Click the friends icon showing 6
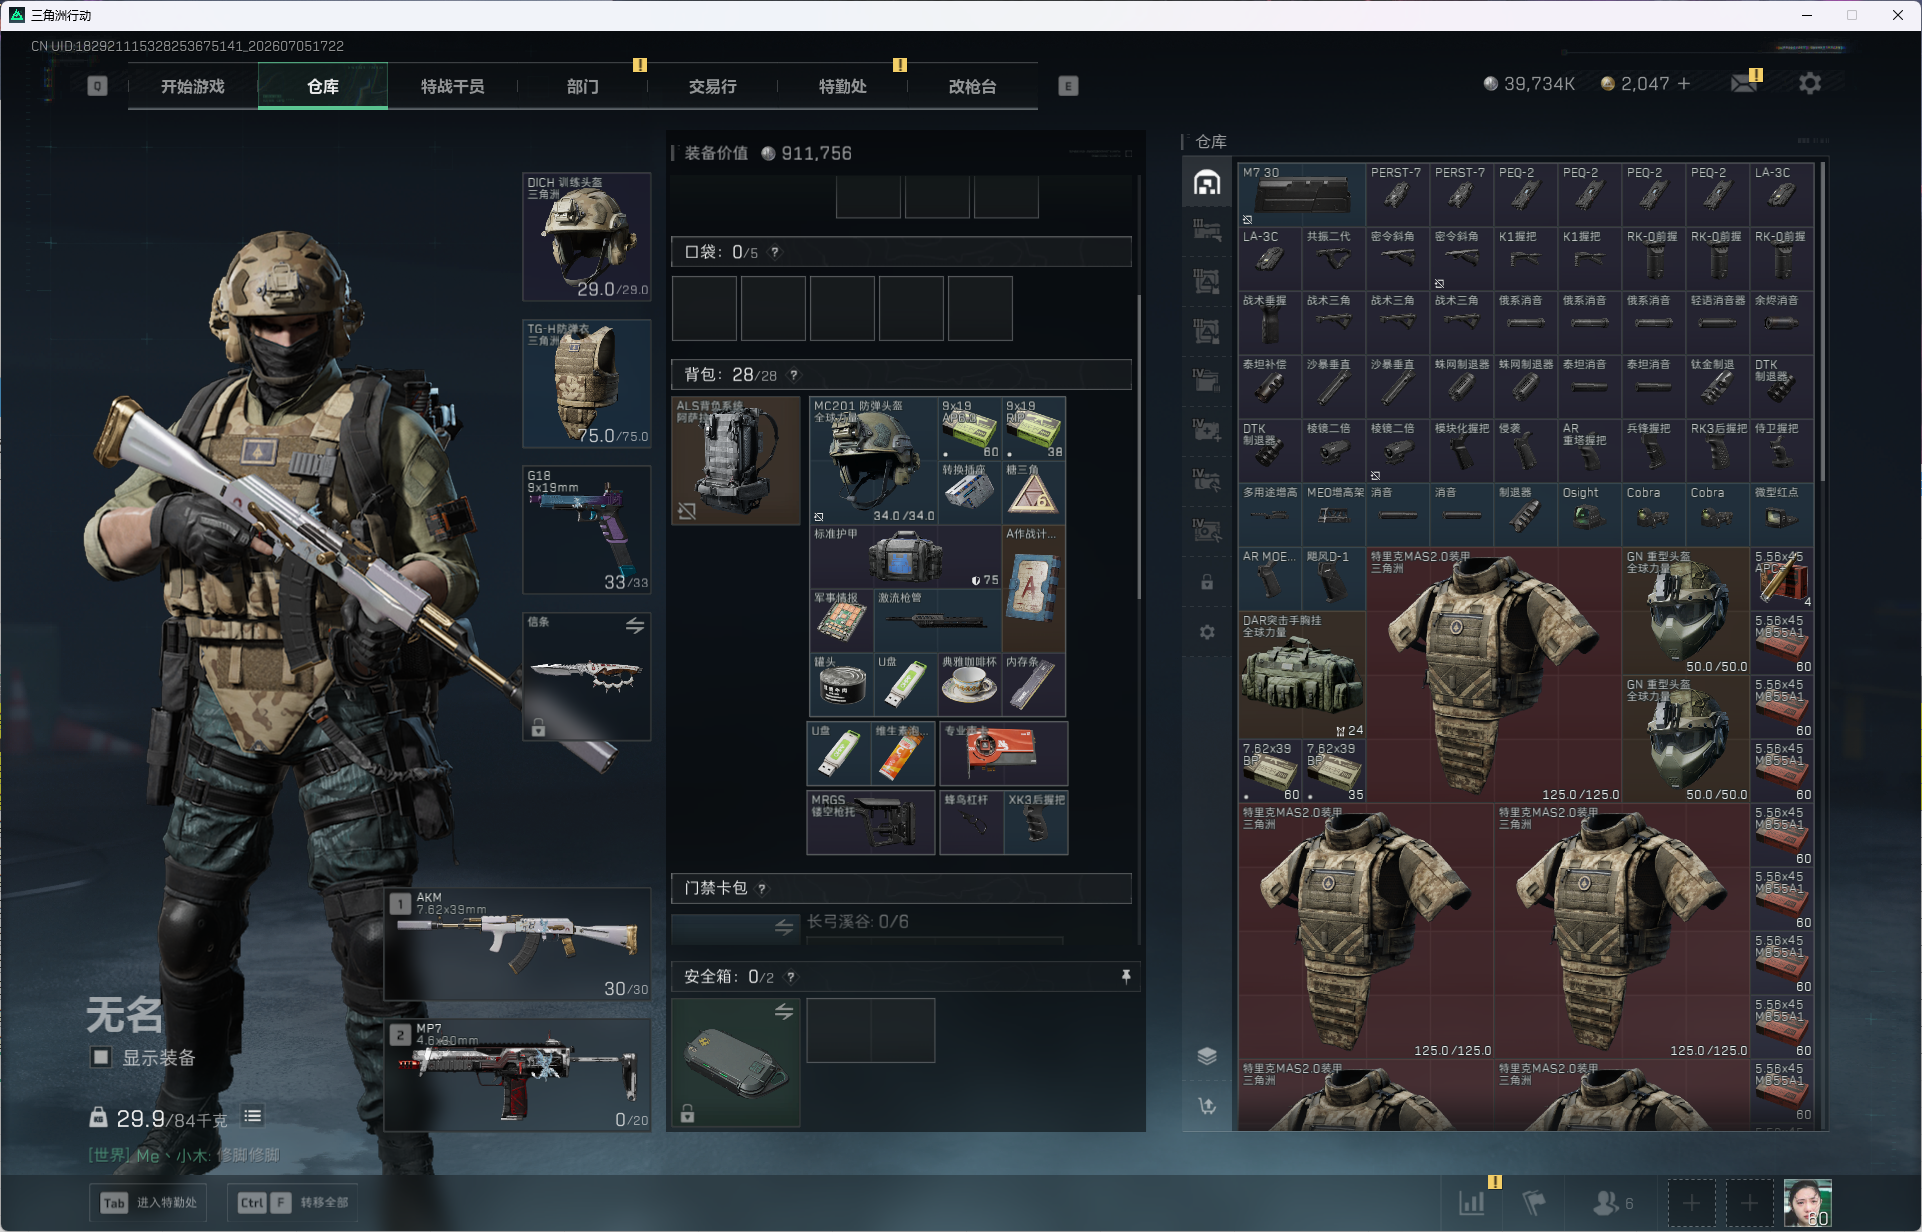This screenshot has width=1922, height=1232. 1613,1202
